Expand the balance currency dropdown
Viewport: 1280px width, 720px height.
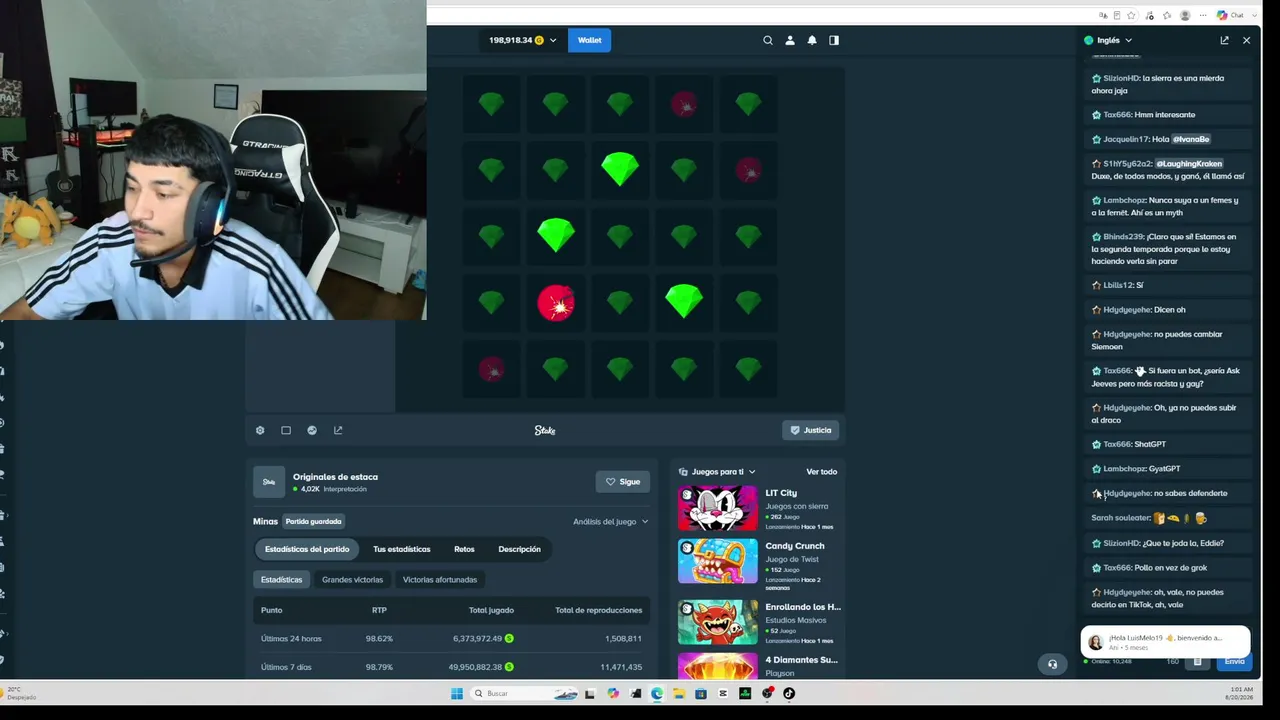pyautogui.click(x=553, y=40)
